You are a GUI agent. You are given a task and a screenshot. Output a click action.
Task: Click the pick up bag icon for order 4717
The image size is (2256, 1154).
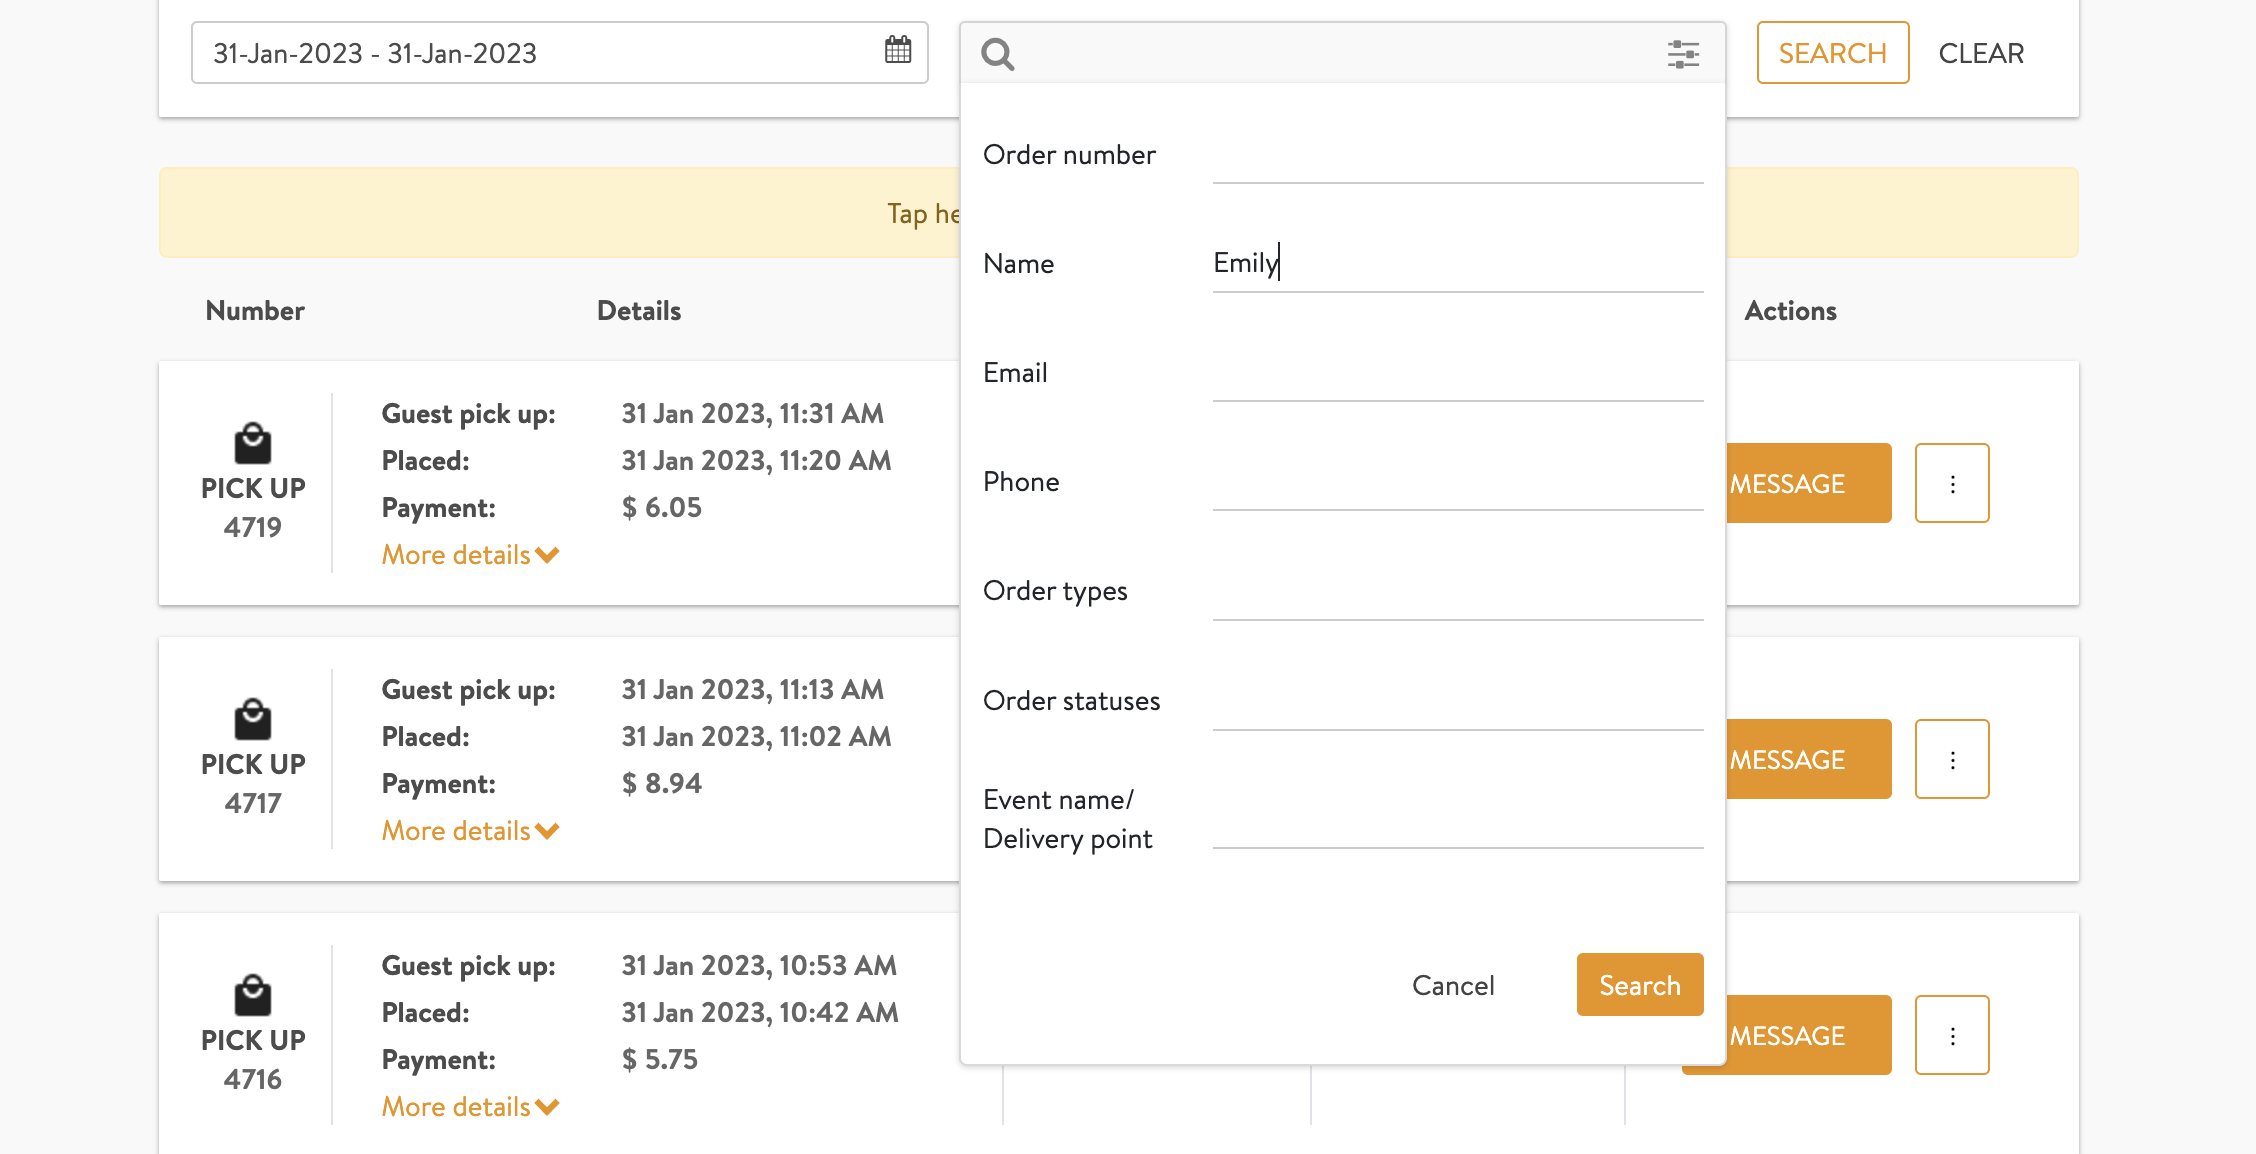(253, 720)
